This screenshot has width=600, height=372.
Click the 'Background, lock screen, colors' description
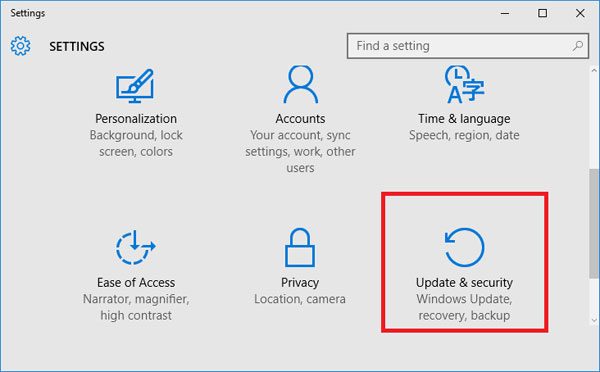(136, 144)
